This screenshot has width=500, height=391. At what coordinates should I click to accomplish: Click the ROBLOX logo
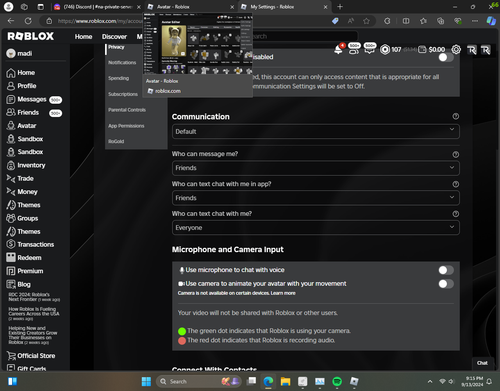point(31,36)
